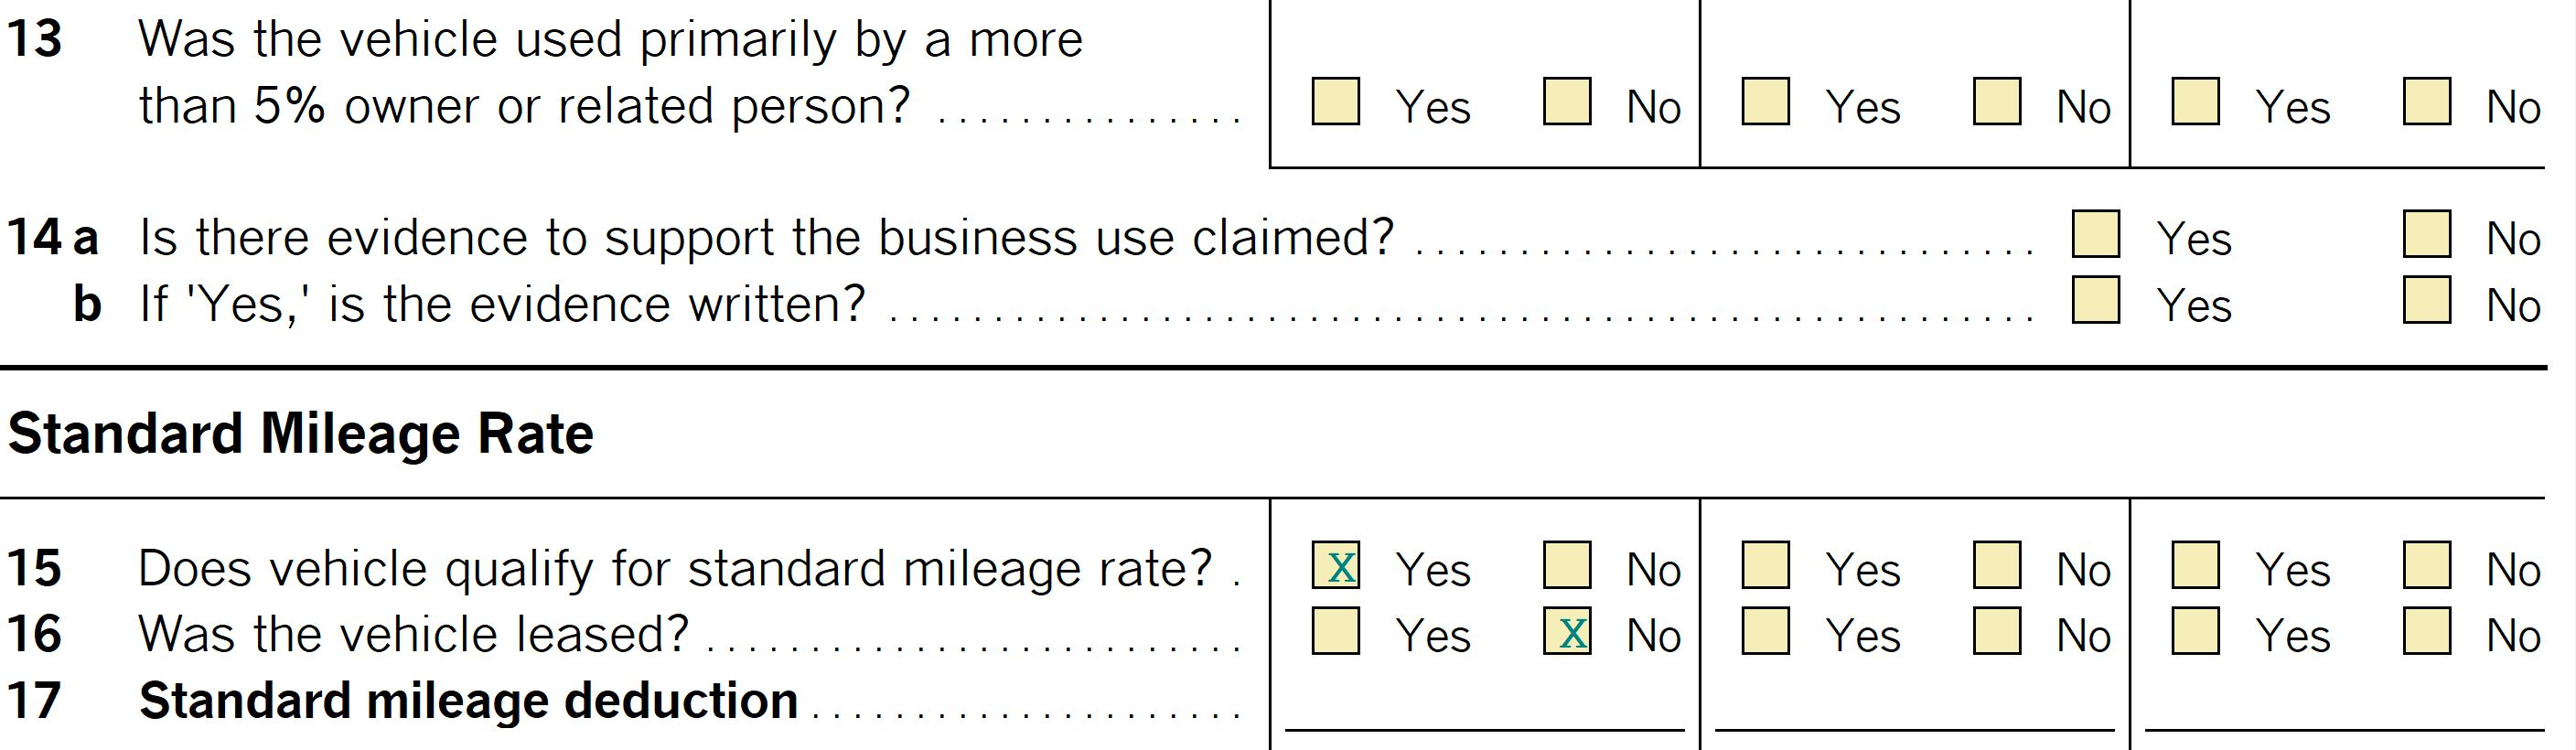Check No for line 13, first vehicle column
The height and width of the screenshot is (750, 2576).
1566,102
